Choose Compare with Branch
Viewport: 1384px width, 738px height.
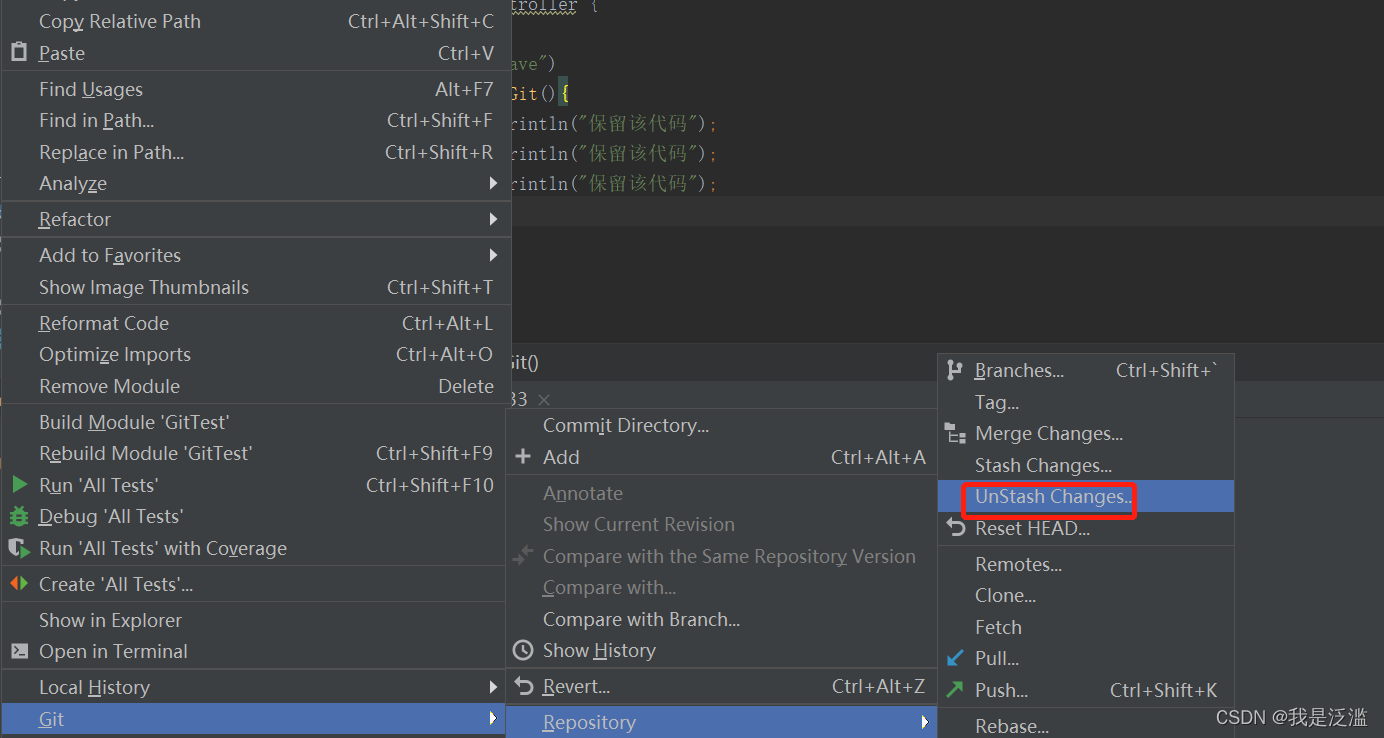click(x=721, y=619)
